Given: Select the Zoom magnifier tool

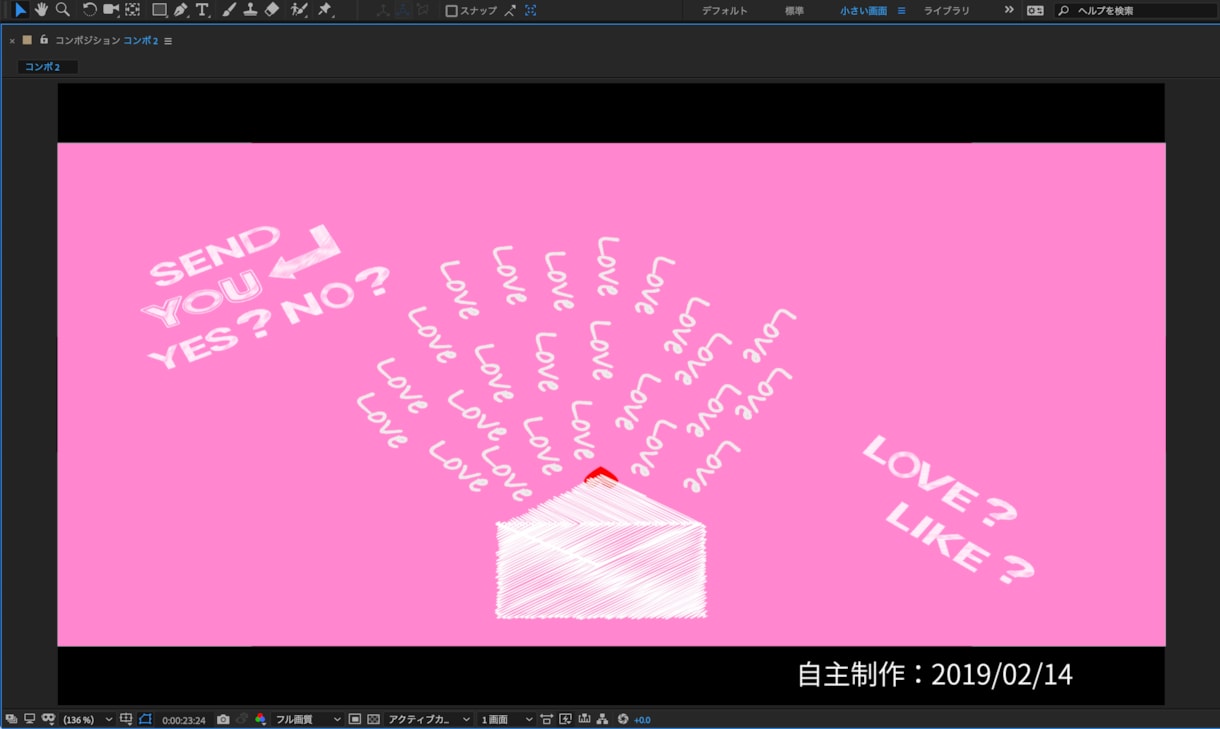Looking at the screenshot, I should coord(63,10).
